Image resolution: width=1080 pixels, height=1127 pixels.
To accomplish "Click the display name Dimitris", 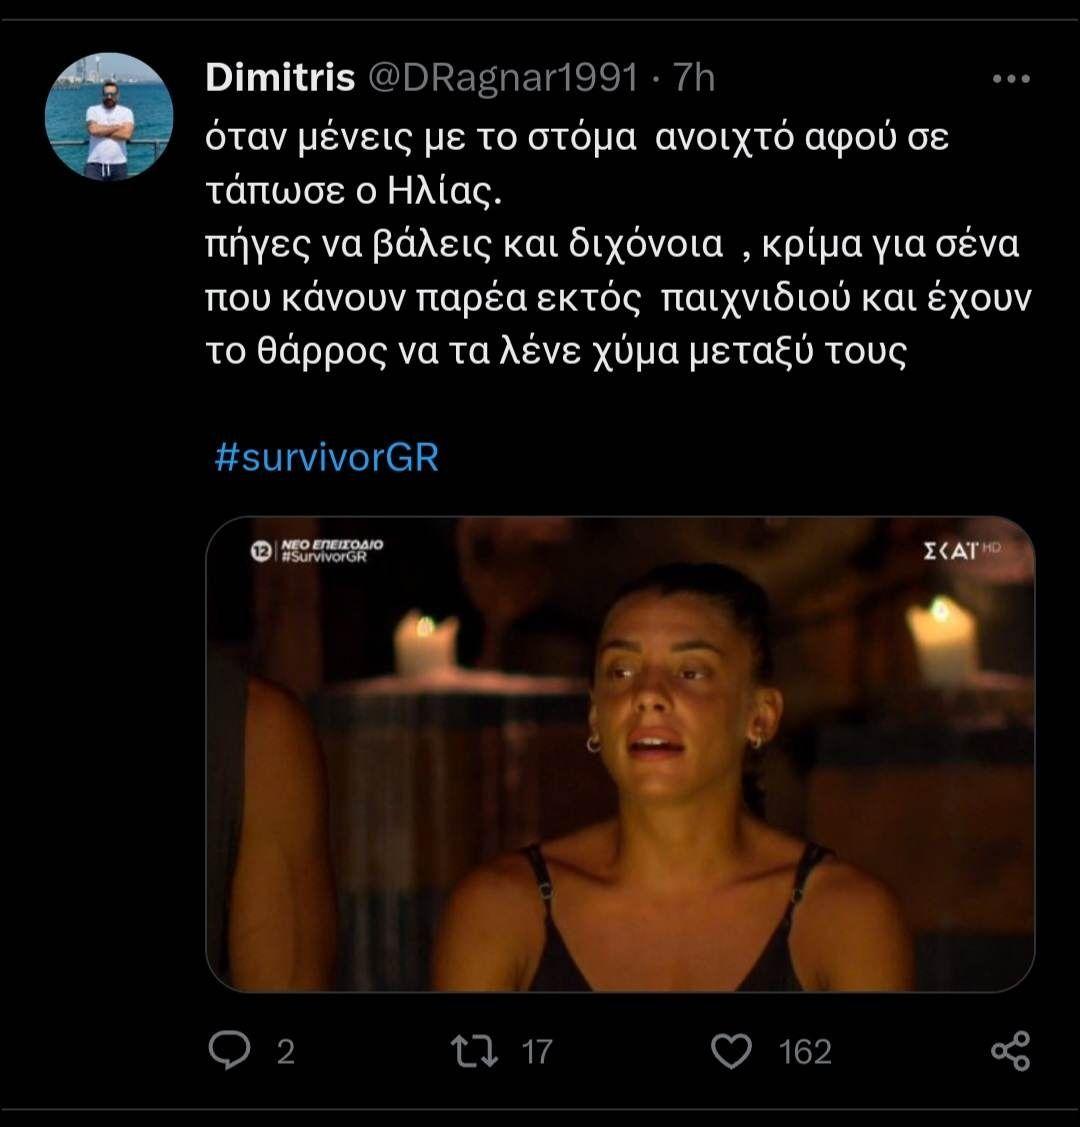I will tap(280, 77).
